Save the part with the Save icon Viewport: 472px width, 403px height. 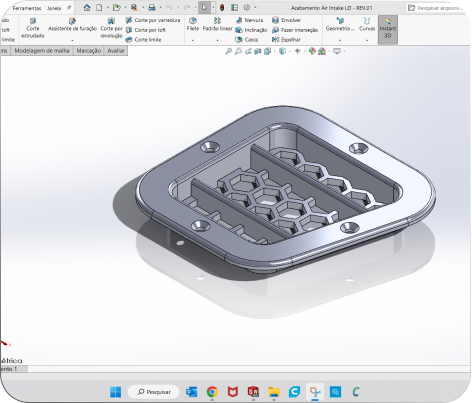pos(134,7)
